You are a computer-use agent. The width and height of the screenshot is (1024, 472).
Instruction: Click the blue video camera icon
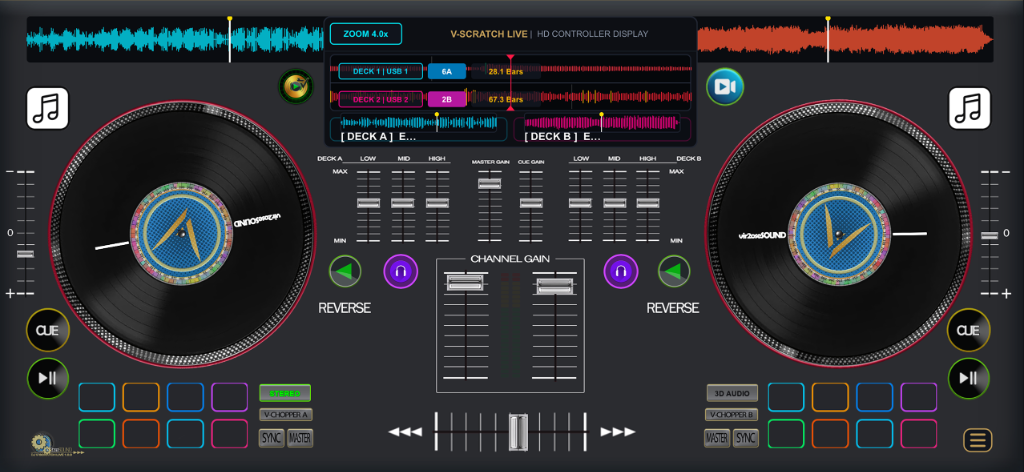point(725,87)
